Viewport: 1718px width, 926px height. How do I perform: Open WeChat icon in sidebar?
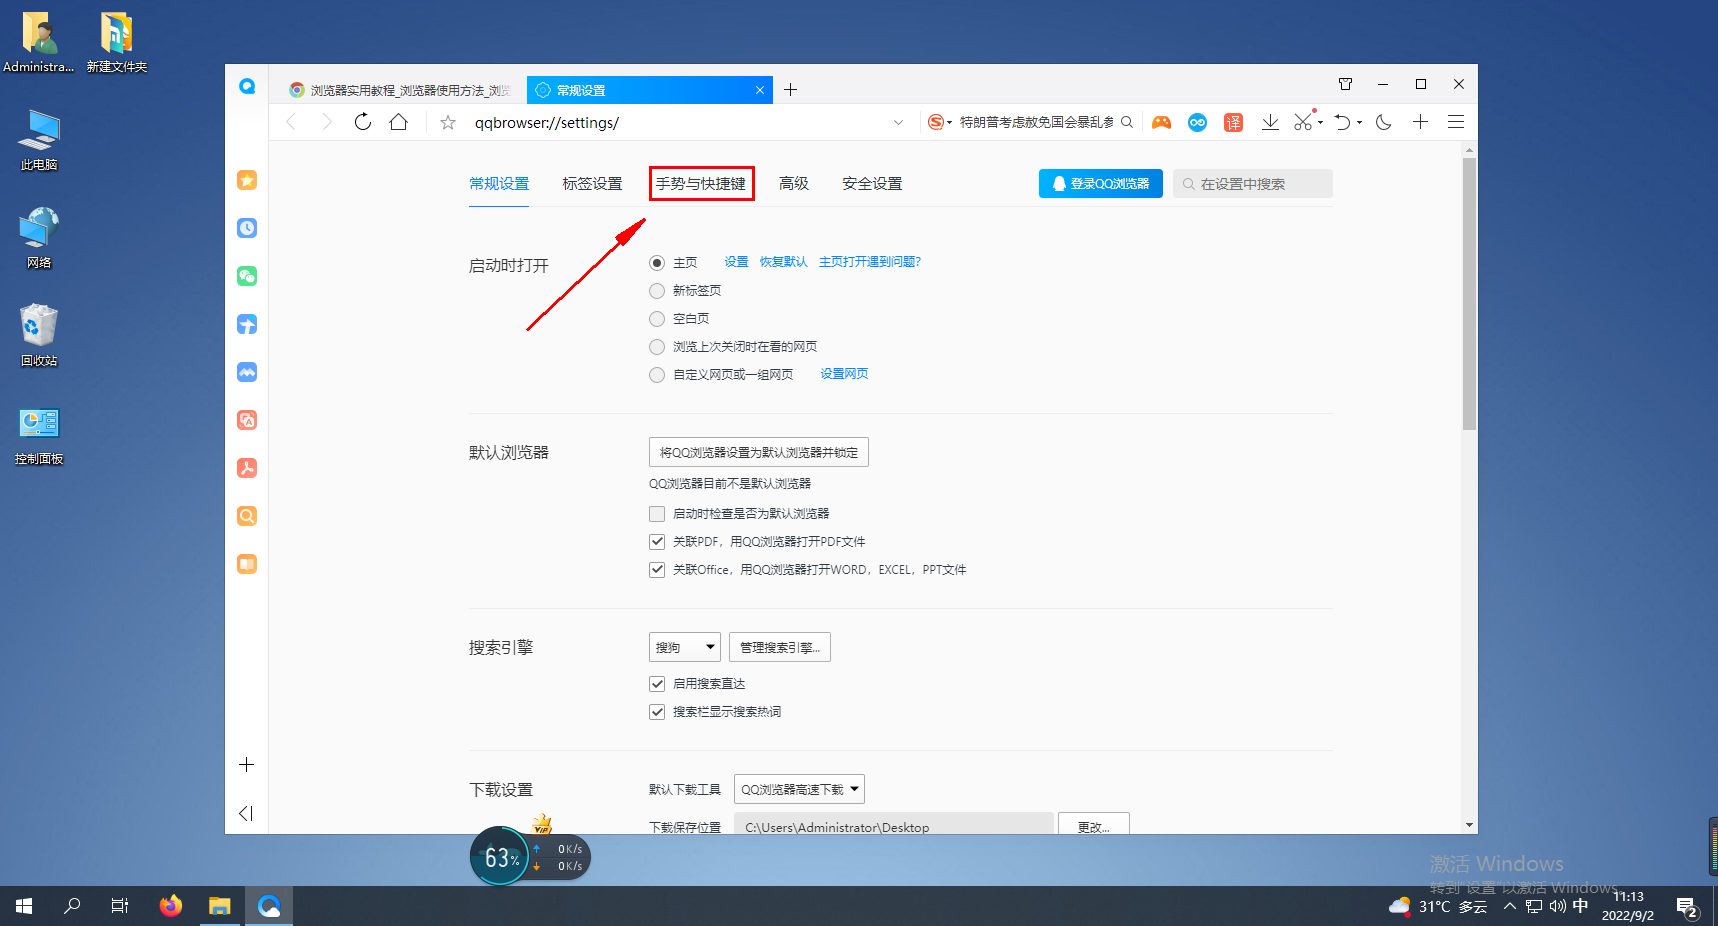[x=247, y=276]
